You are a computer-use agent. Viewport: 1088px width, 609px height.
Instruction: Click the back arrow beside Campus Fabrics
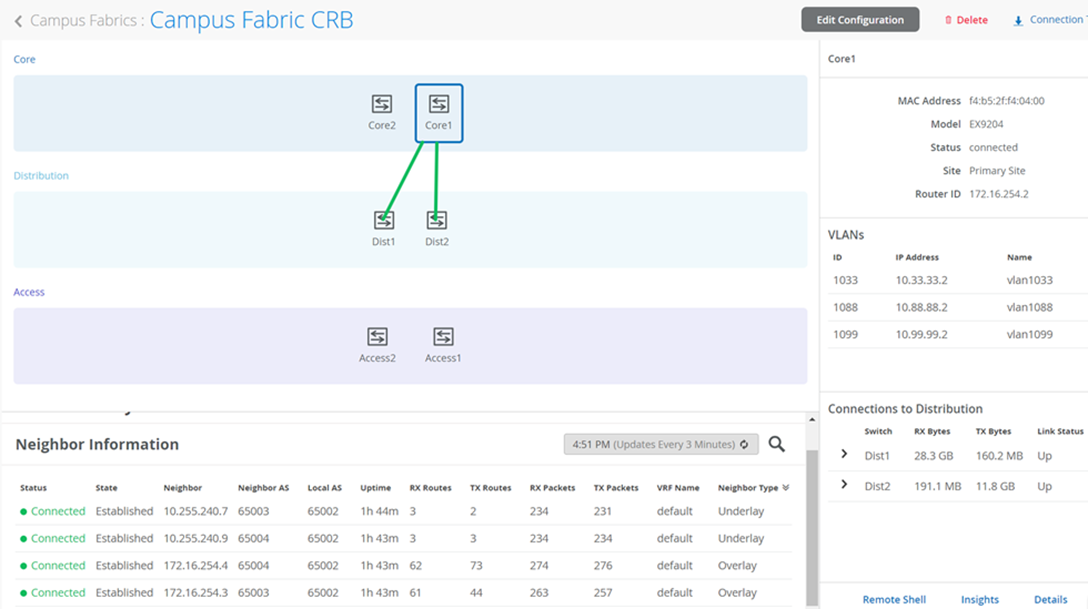(18, 21)
